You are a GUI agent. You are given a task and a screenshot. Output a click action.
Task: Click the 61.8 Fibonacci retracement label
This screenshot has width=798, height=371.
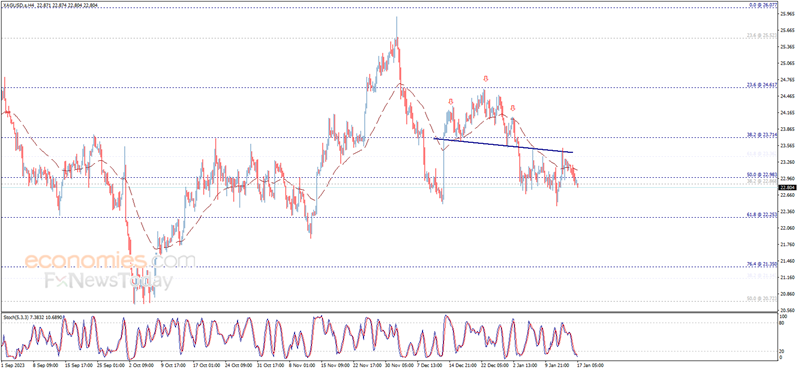click(x=762, y=215)
